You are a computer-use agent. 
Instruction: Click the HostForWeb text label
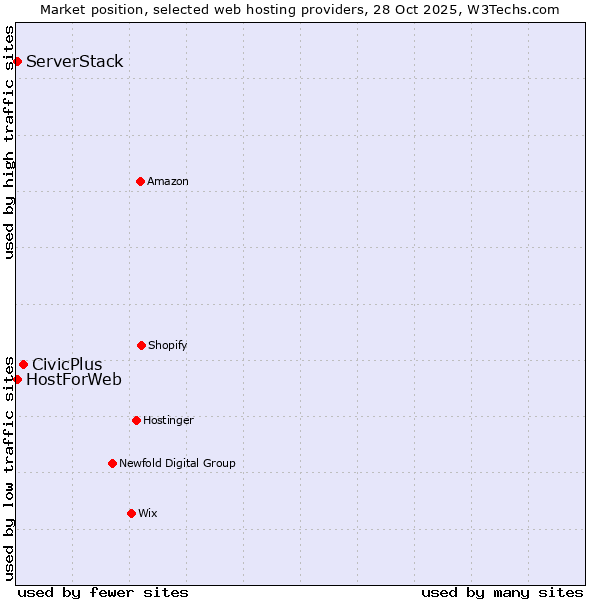pos(74,379)
